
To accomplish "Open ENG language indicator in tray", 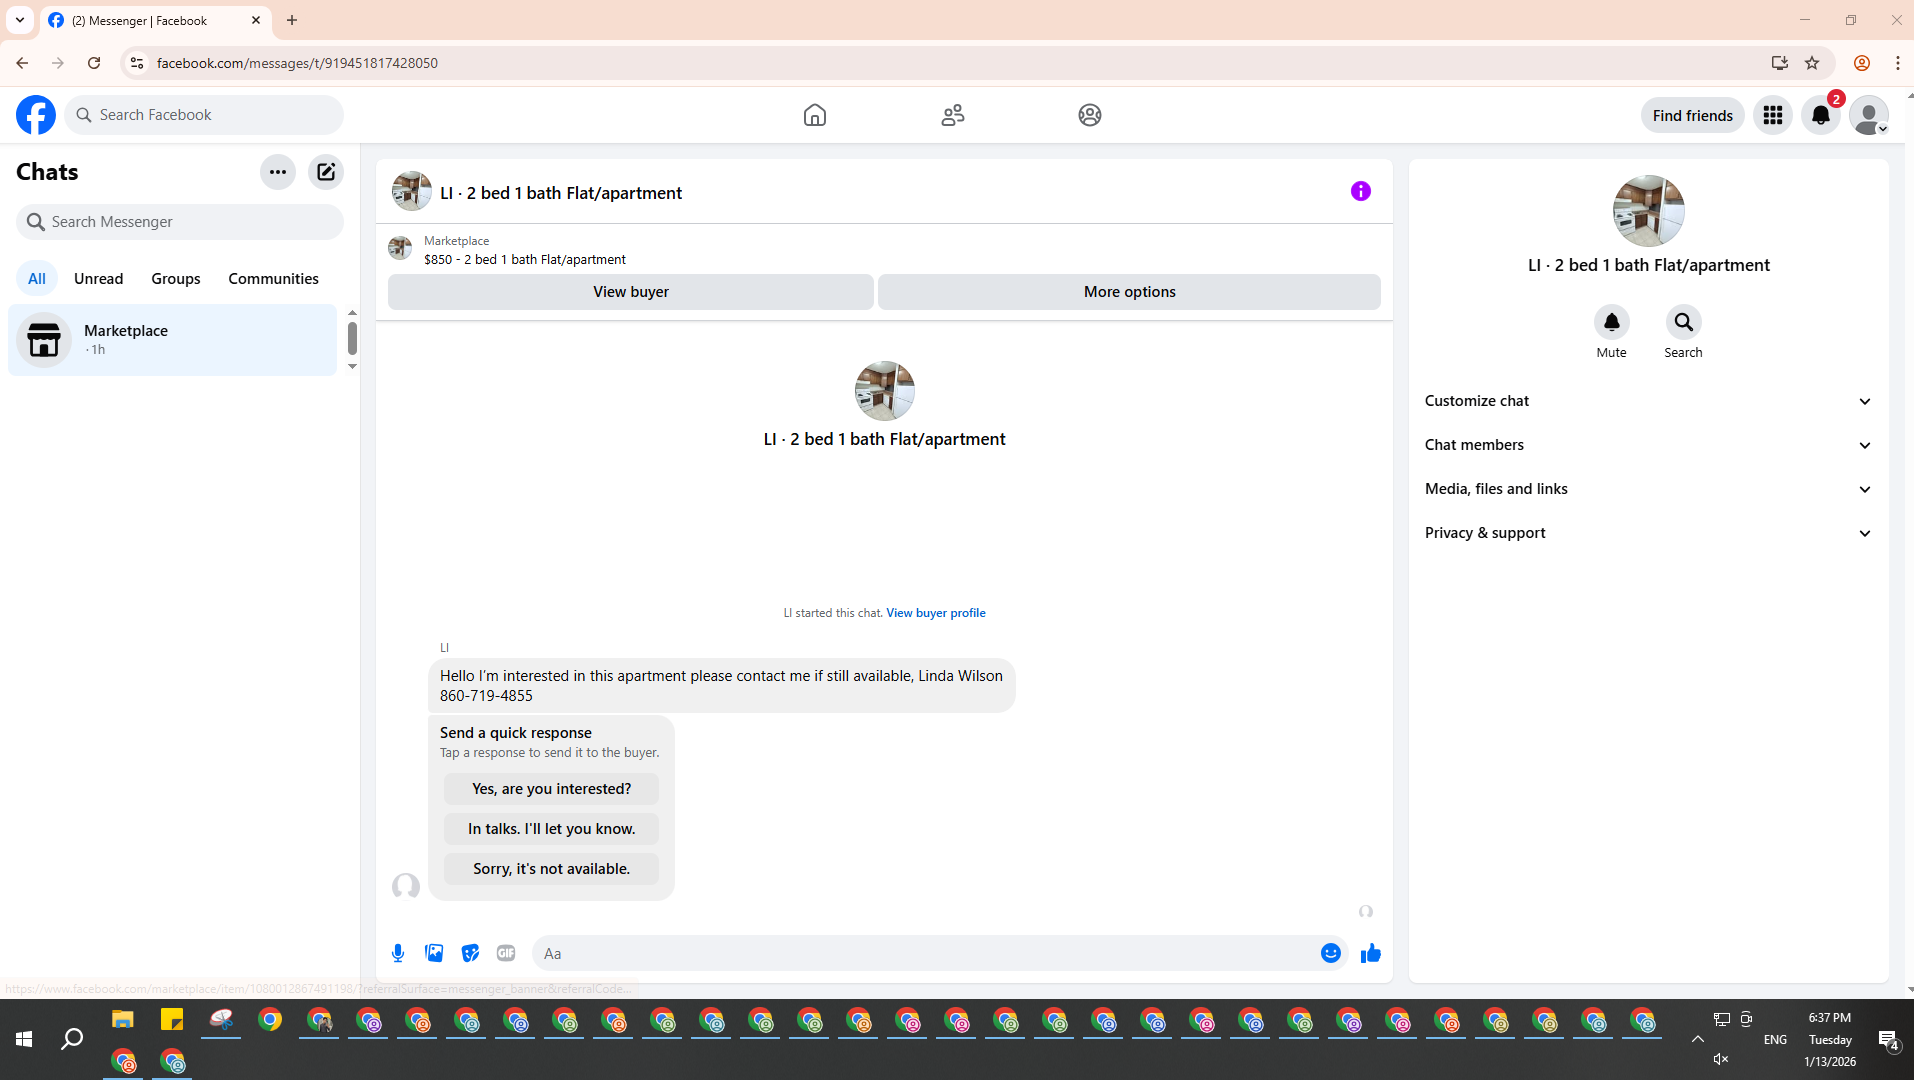I will pos(1776,1040).
